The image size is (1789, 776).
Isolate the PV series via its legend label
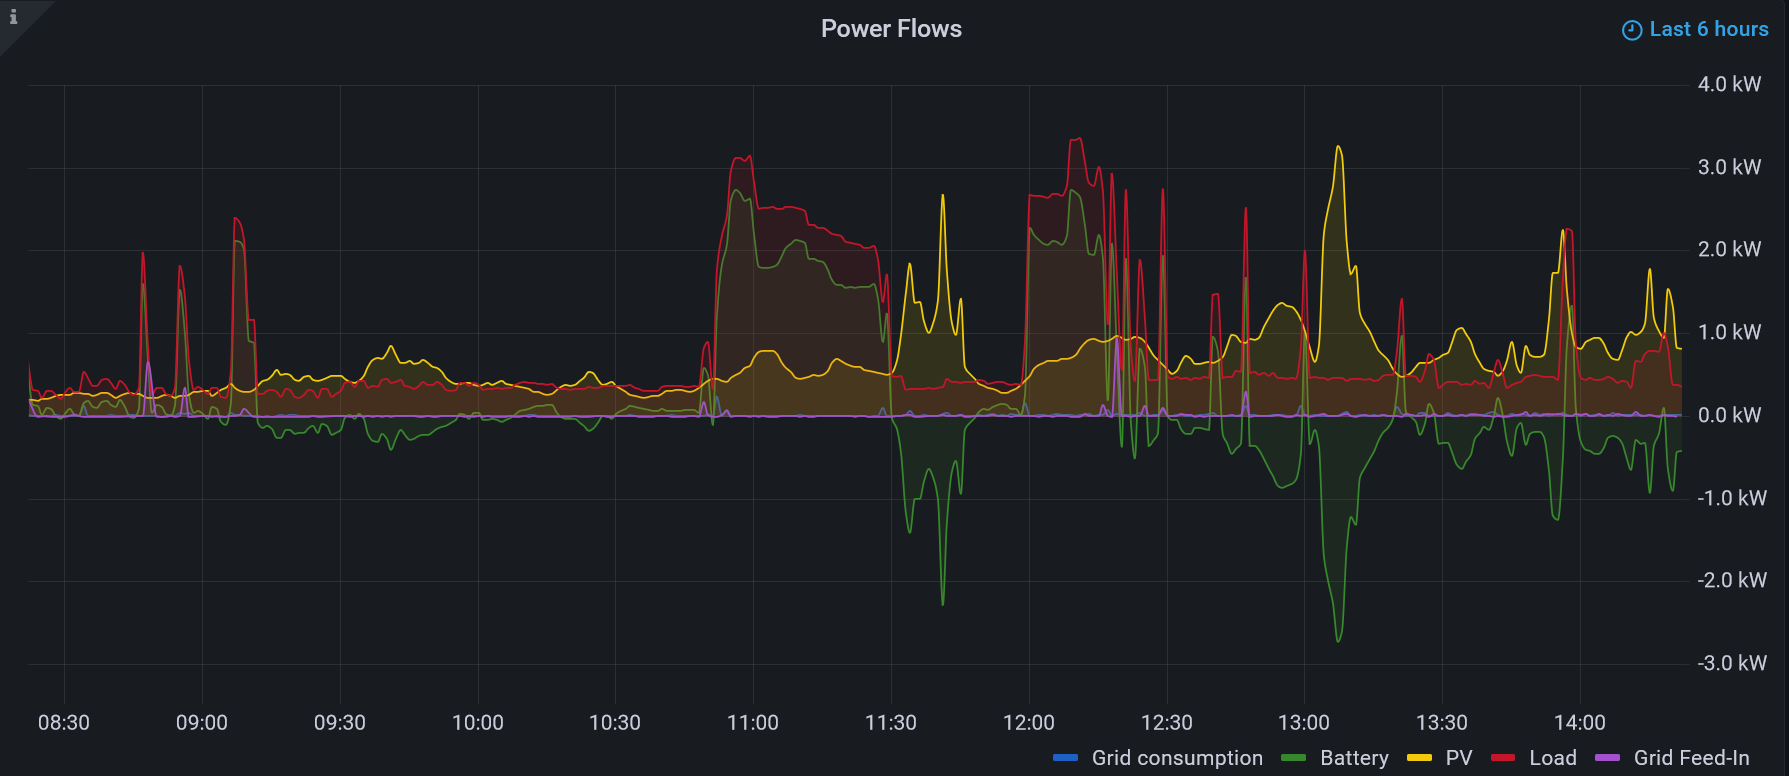pos(1459,758)
